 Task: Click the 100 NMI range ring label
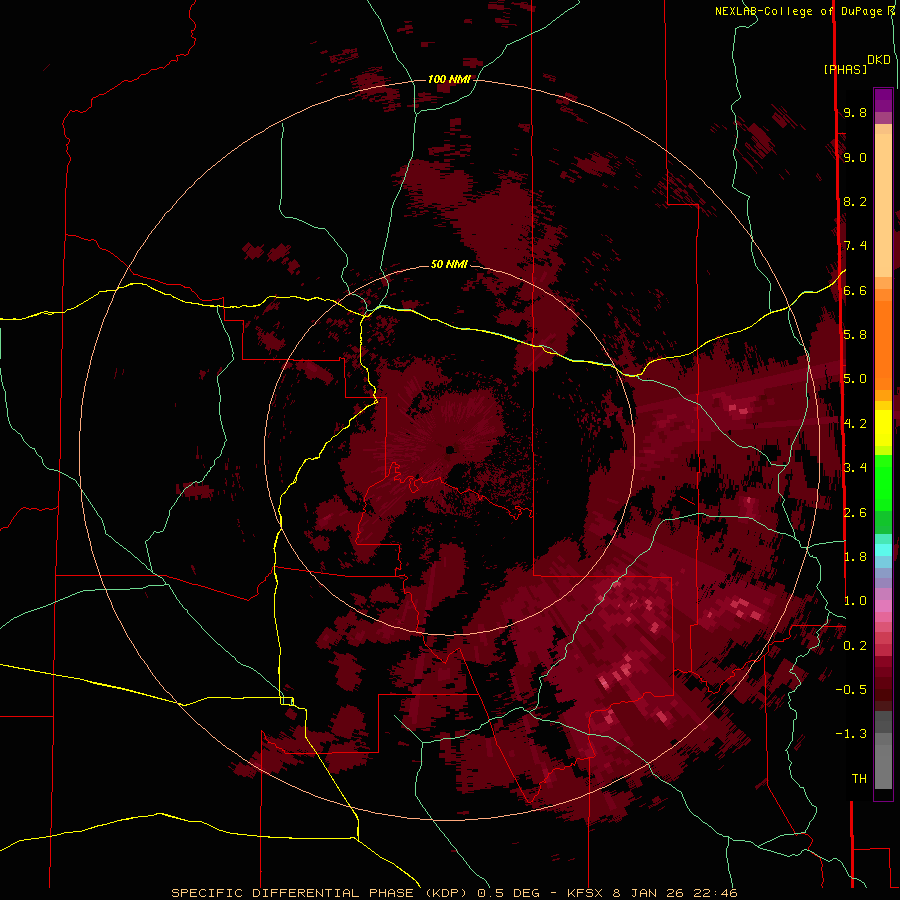point(449,79)
